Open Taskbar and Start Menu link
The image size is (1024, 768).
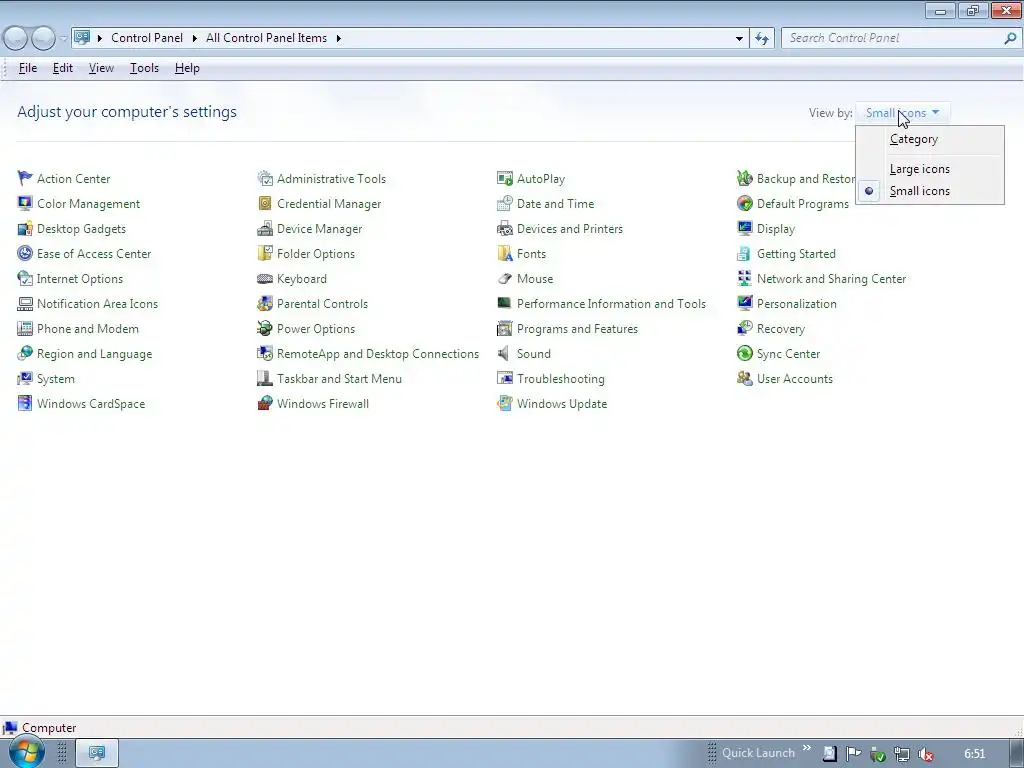tap(339, 379)
